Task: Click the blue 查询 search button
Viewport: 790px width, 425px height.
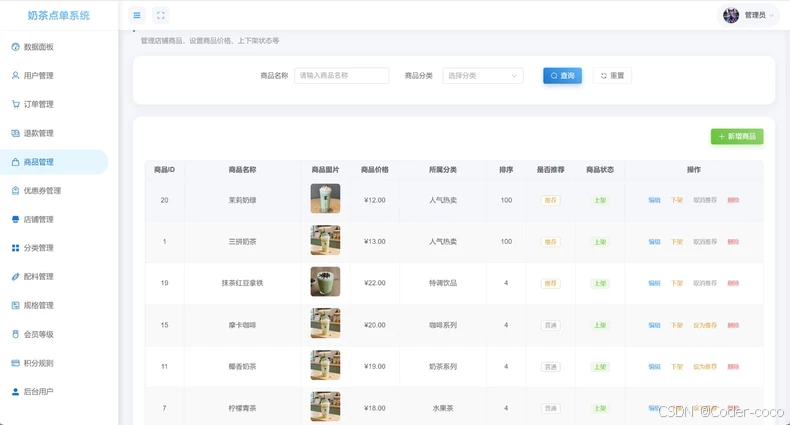Action: coord(562,76)
